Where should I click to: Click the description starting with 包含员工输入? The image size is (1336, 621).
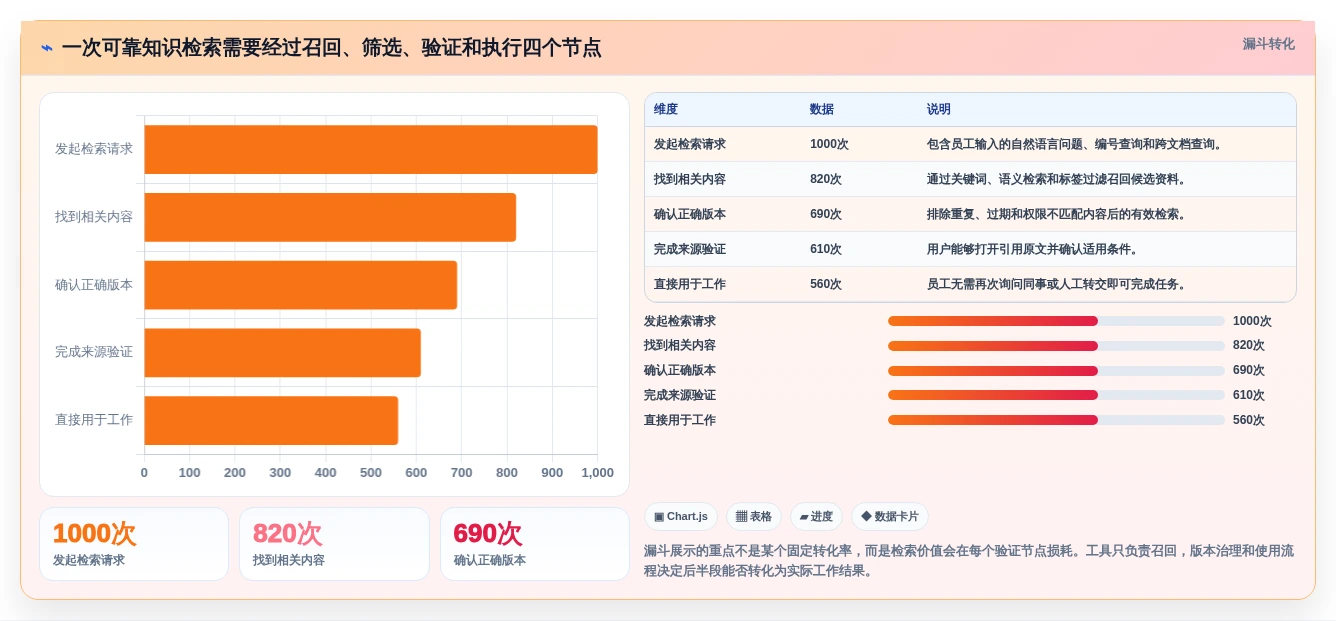[x=1075, y=144]
